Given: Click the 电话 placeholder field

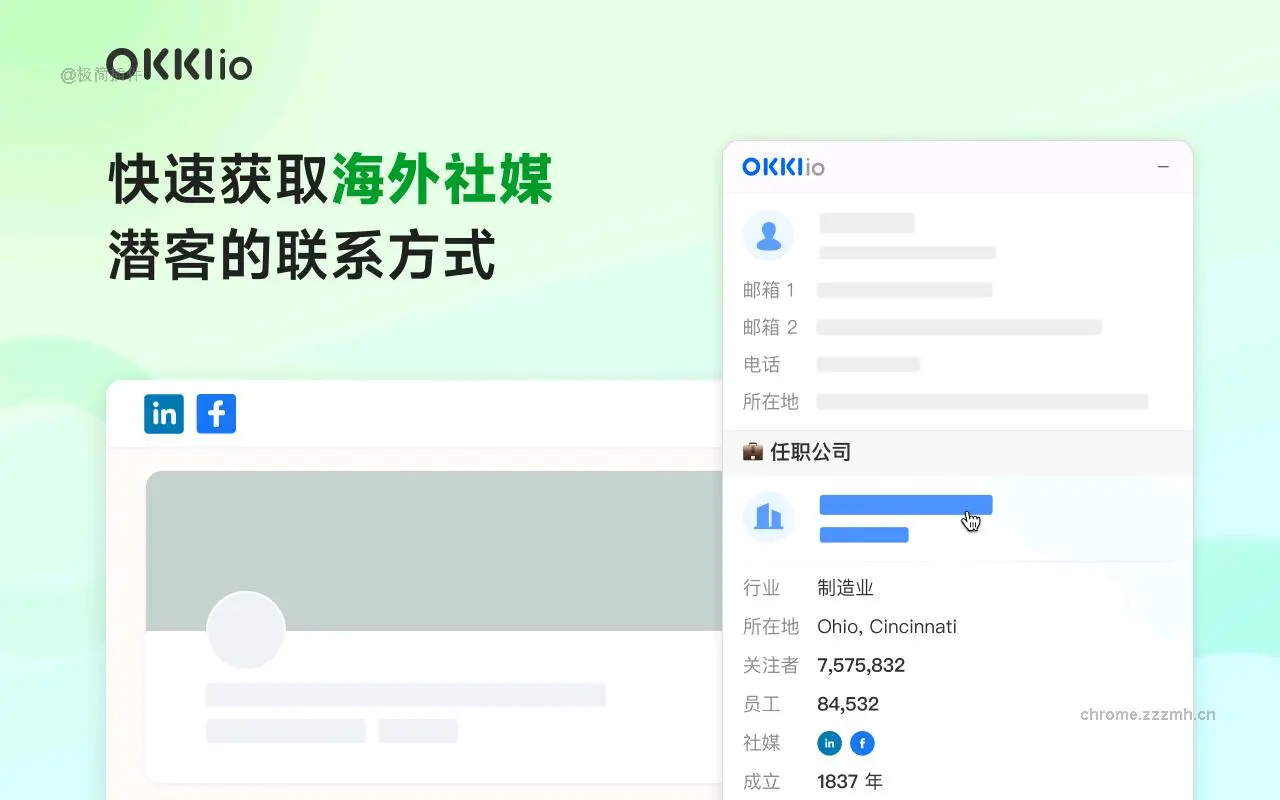Looking at the screenshot, I should (x=868, y=364).
